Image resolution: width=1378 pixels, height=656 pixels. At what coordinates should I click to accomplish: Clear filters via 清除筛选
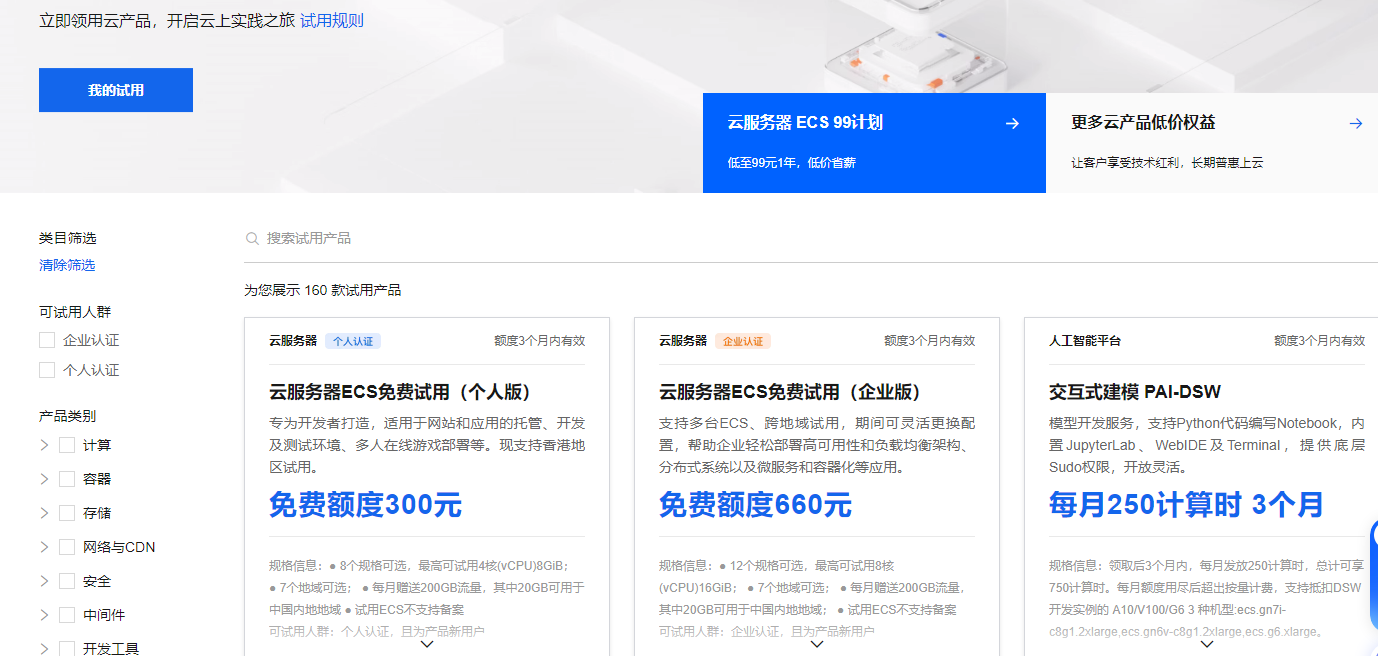[67, 265]
